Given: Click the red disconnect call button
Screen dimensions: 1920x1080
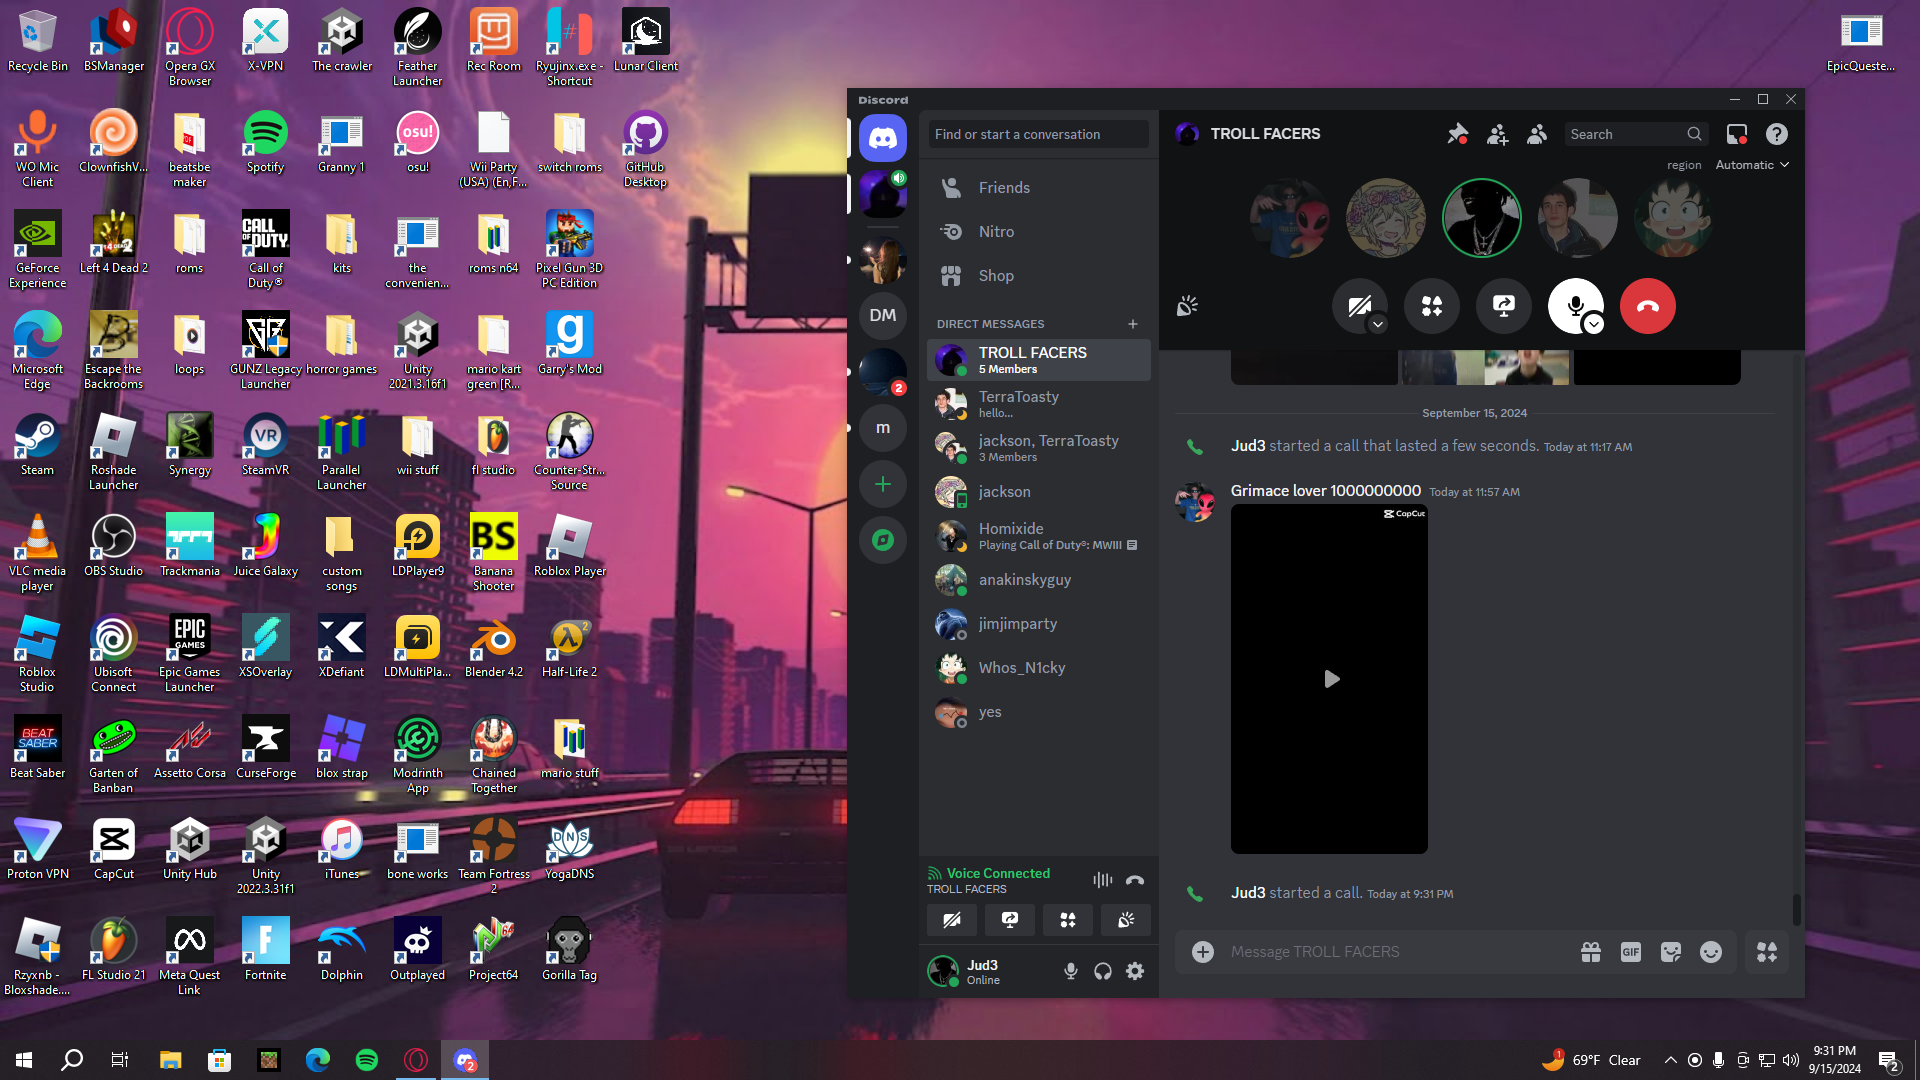Looking at the screenshot, I should (x=1647, y=306).
